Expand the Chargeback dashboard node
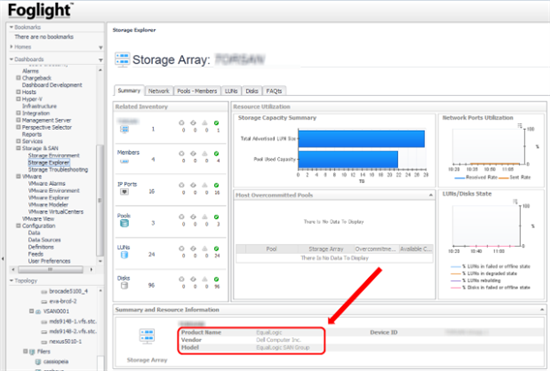This screenshot has width=550, height=371. [18, 78]
